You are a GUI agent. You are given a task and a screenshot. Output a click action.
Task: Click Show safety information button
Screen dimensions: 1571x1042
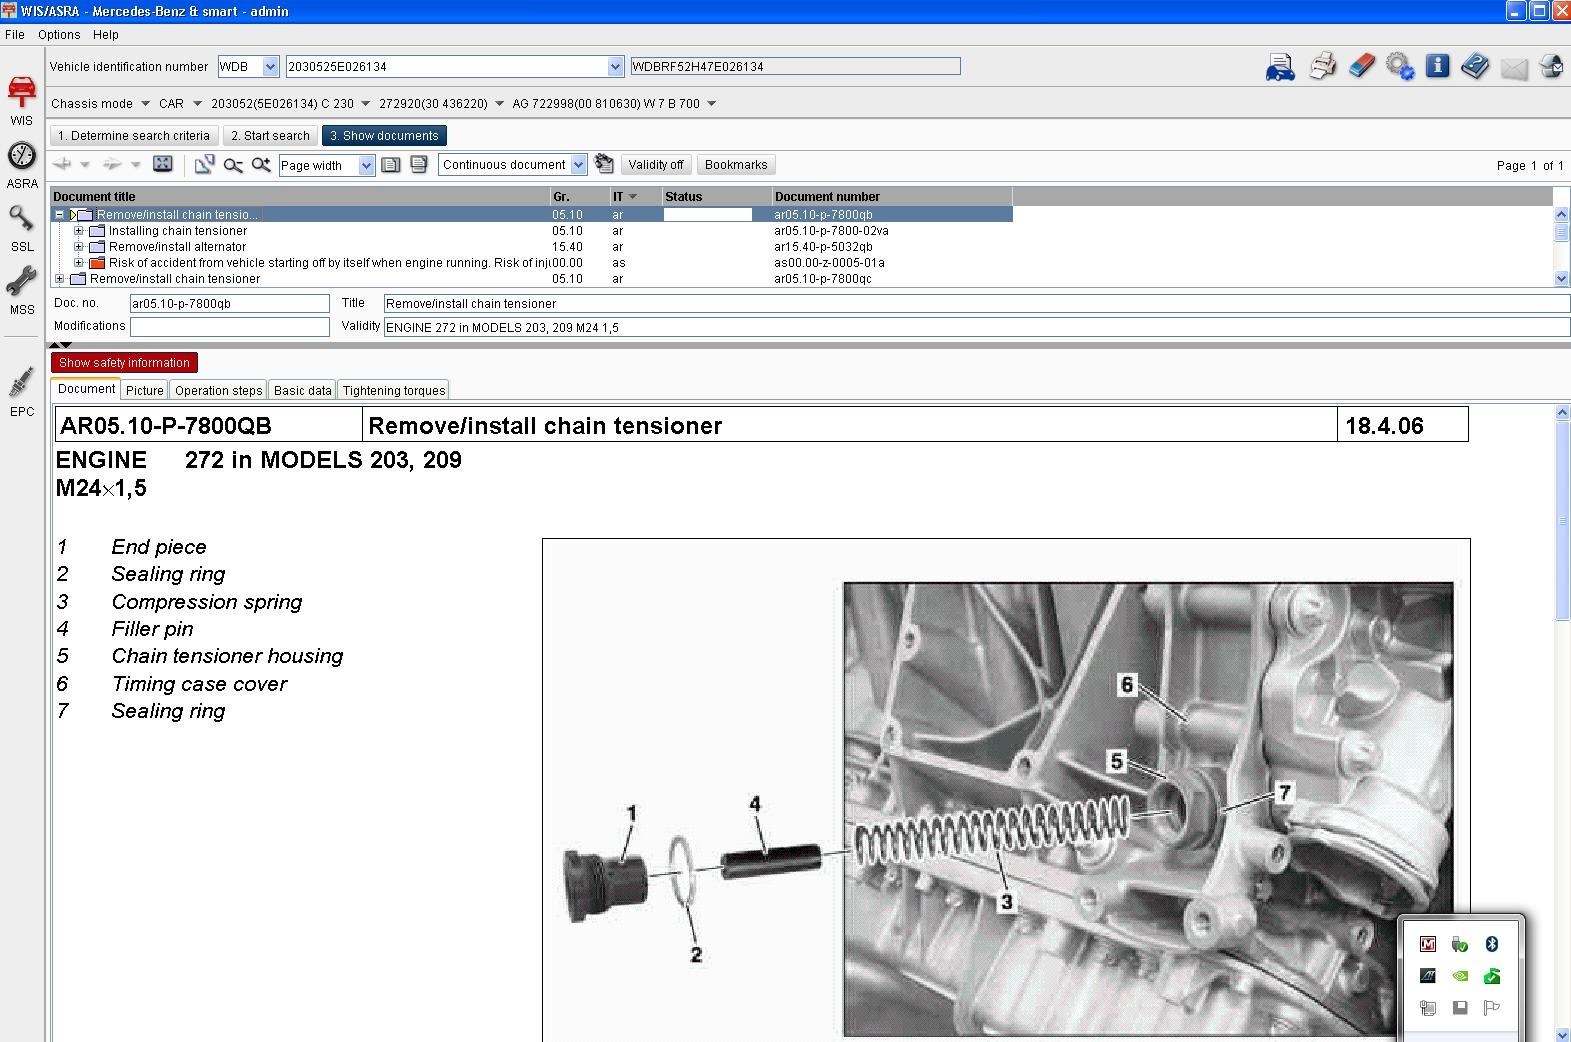pyautogui.click(x=124, y=363)
